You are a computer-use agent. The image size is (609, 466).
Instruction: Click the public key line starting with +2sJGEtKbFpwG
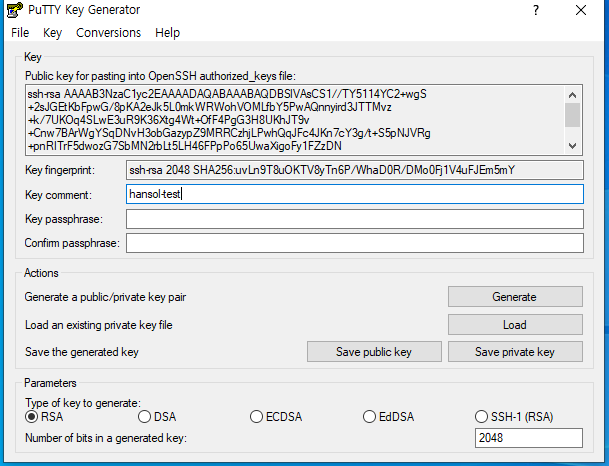pyautogui.click(x=210, y=107)
